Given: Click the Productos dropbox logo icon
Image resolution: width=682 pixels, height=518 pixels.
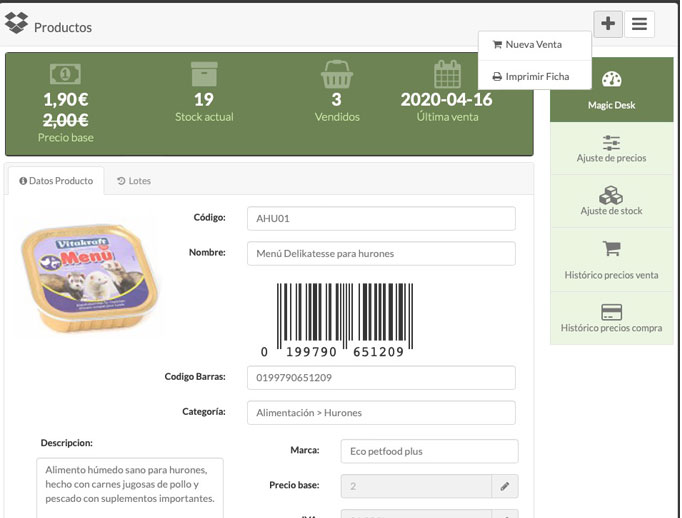Looking at the screenshot, I should 17,25.
